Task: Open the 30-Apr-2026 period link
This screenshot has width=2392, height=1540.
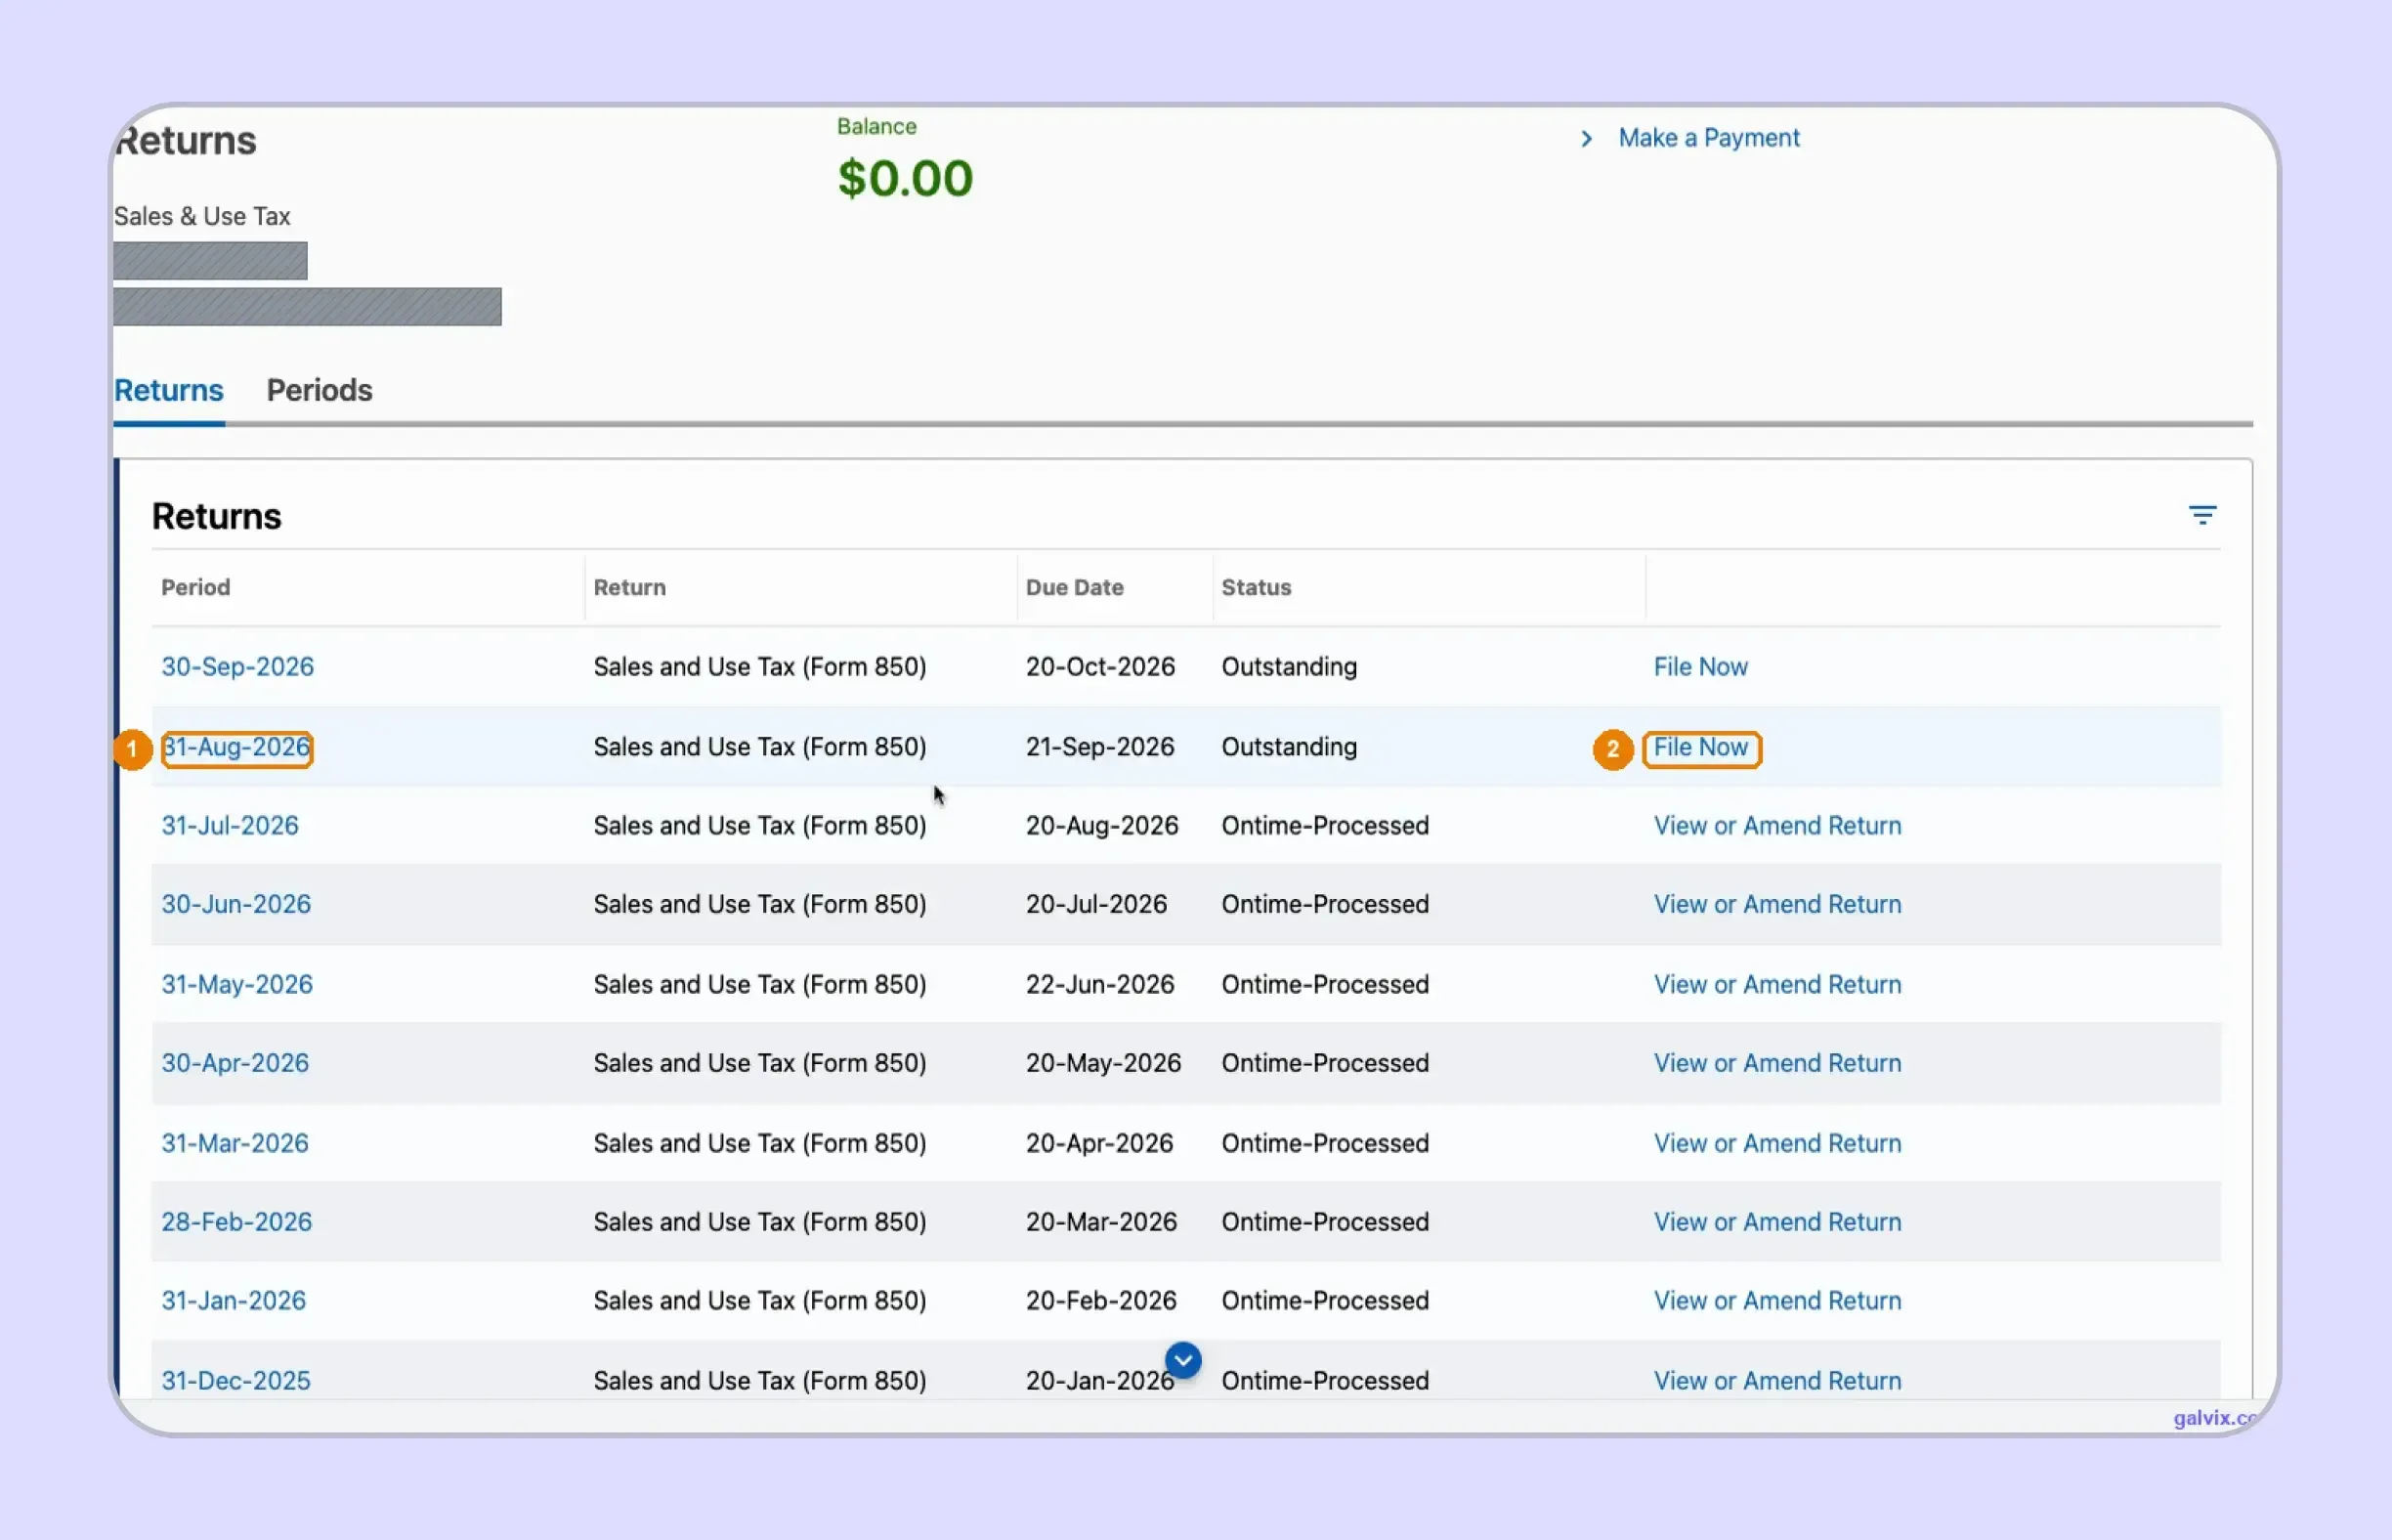Action: click(x=235, y=1063)
